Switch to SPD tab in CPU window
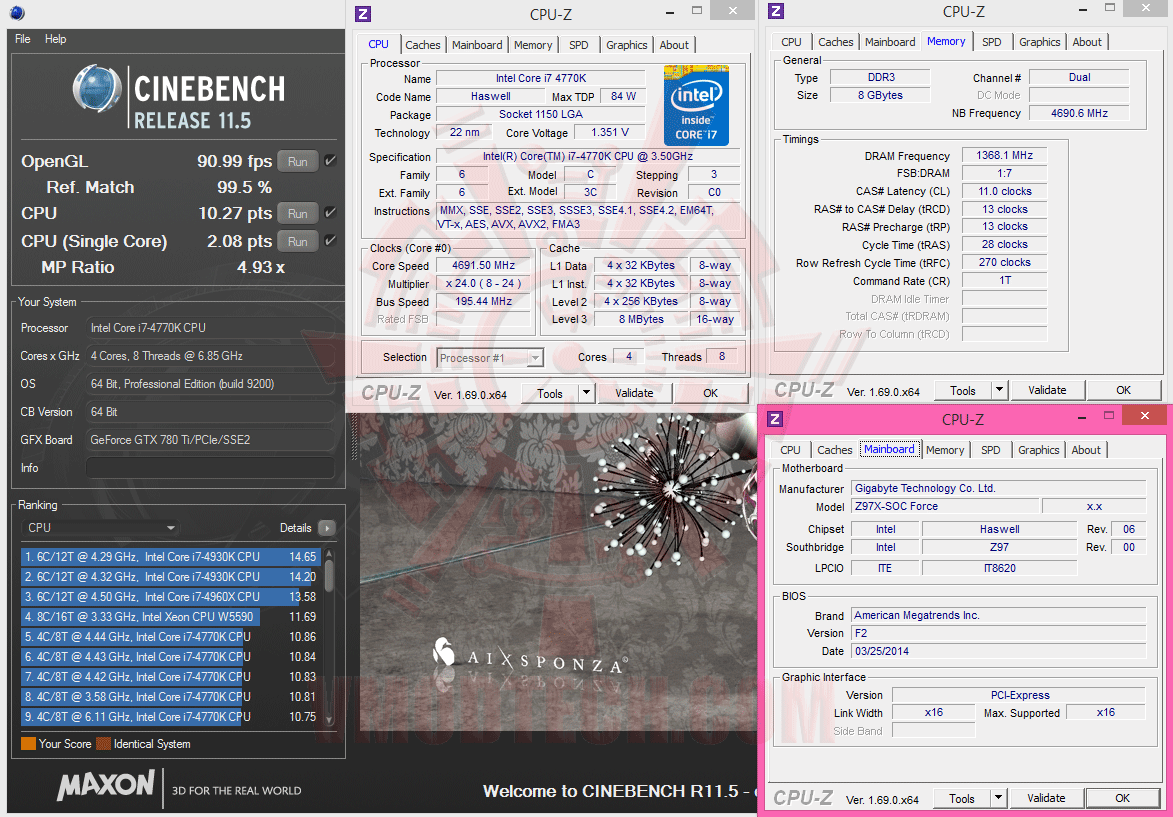 (578, 45)
